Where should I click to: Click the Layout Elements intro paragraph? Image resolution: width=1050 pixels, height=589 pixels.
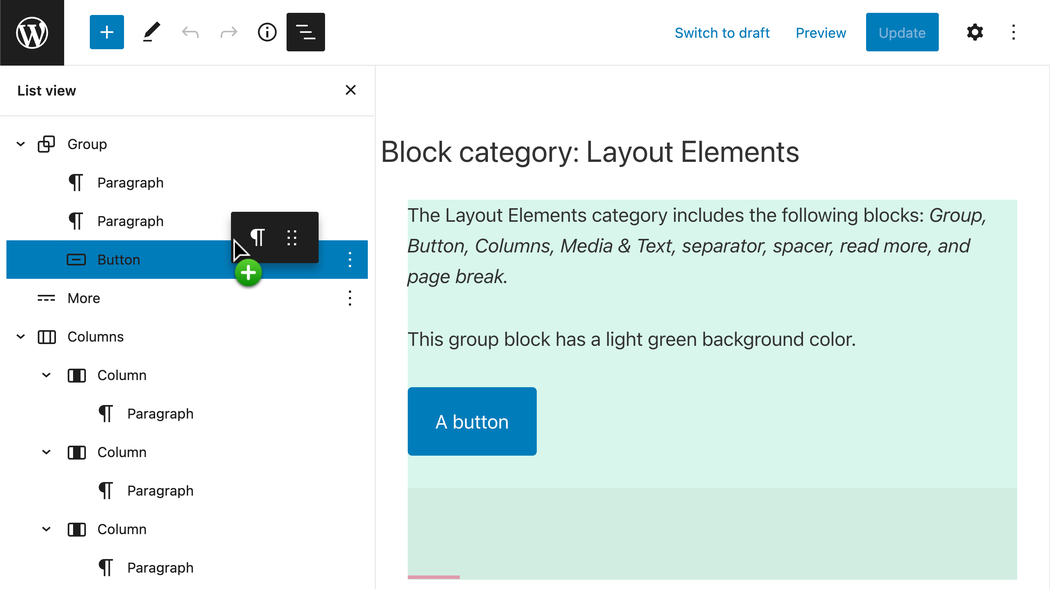(x=696, y=246)
